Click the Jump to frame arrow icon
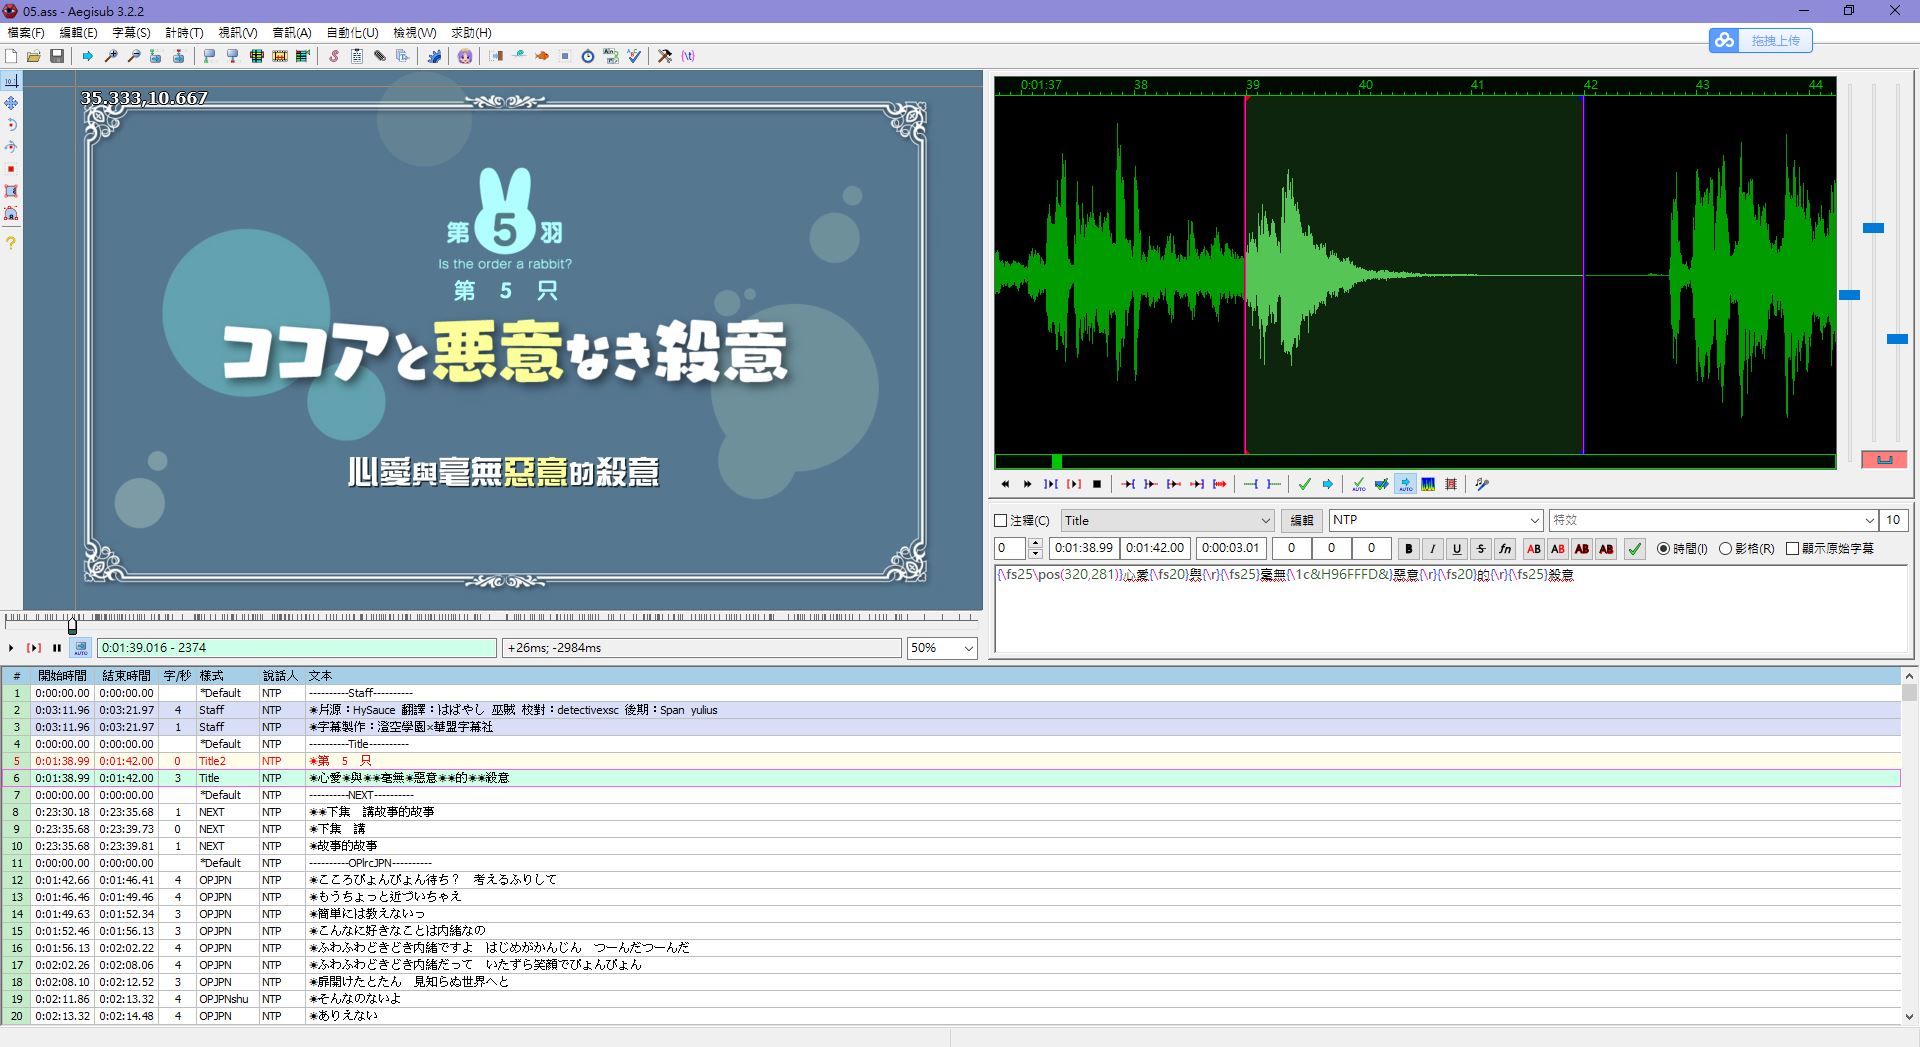Screen dimensions: 1920x1047 [x=88, y=56]
